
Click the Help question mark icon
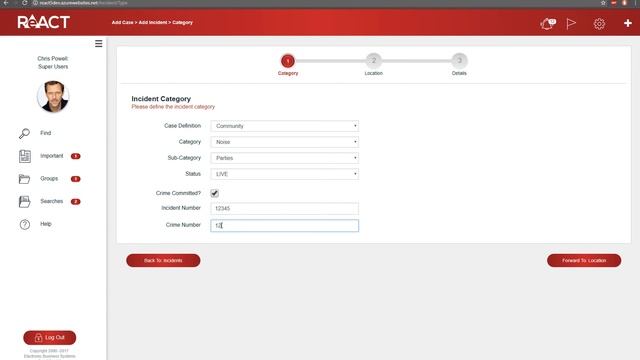click(25, 224)
